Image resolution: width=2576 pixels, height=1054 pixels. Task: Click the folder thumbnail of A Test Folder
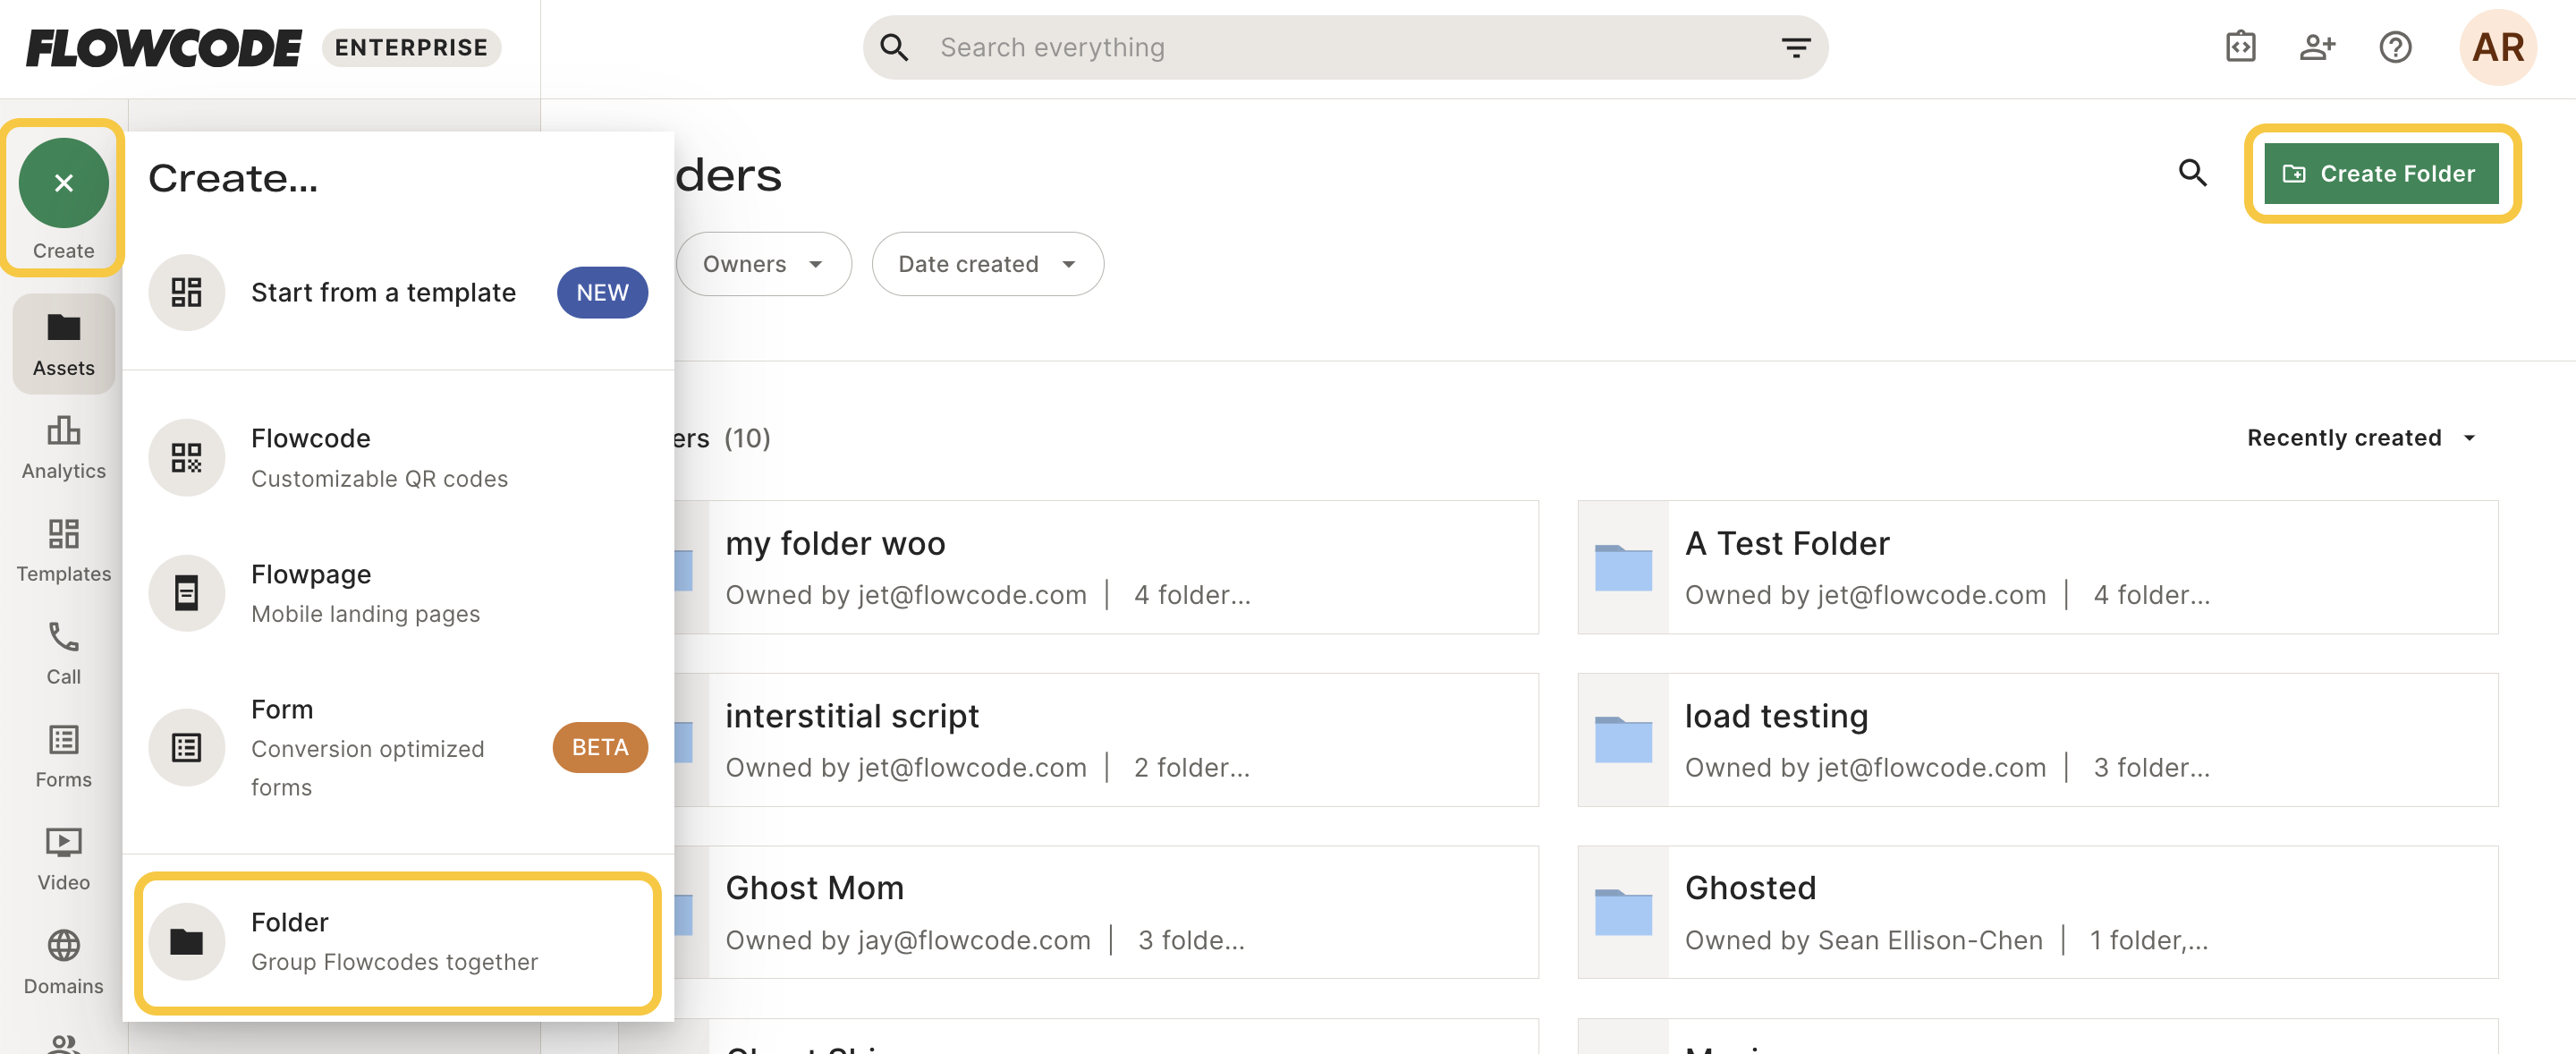[1623, 567]
